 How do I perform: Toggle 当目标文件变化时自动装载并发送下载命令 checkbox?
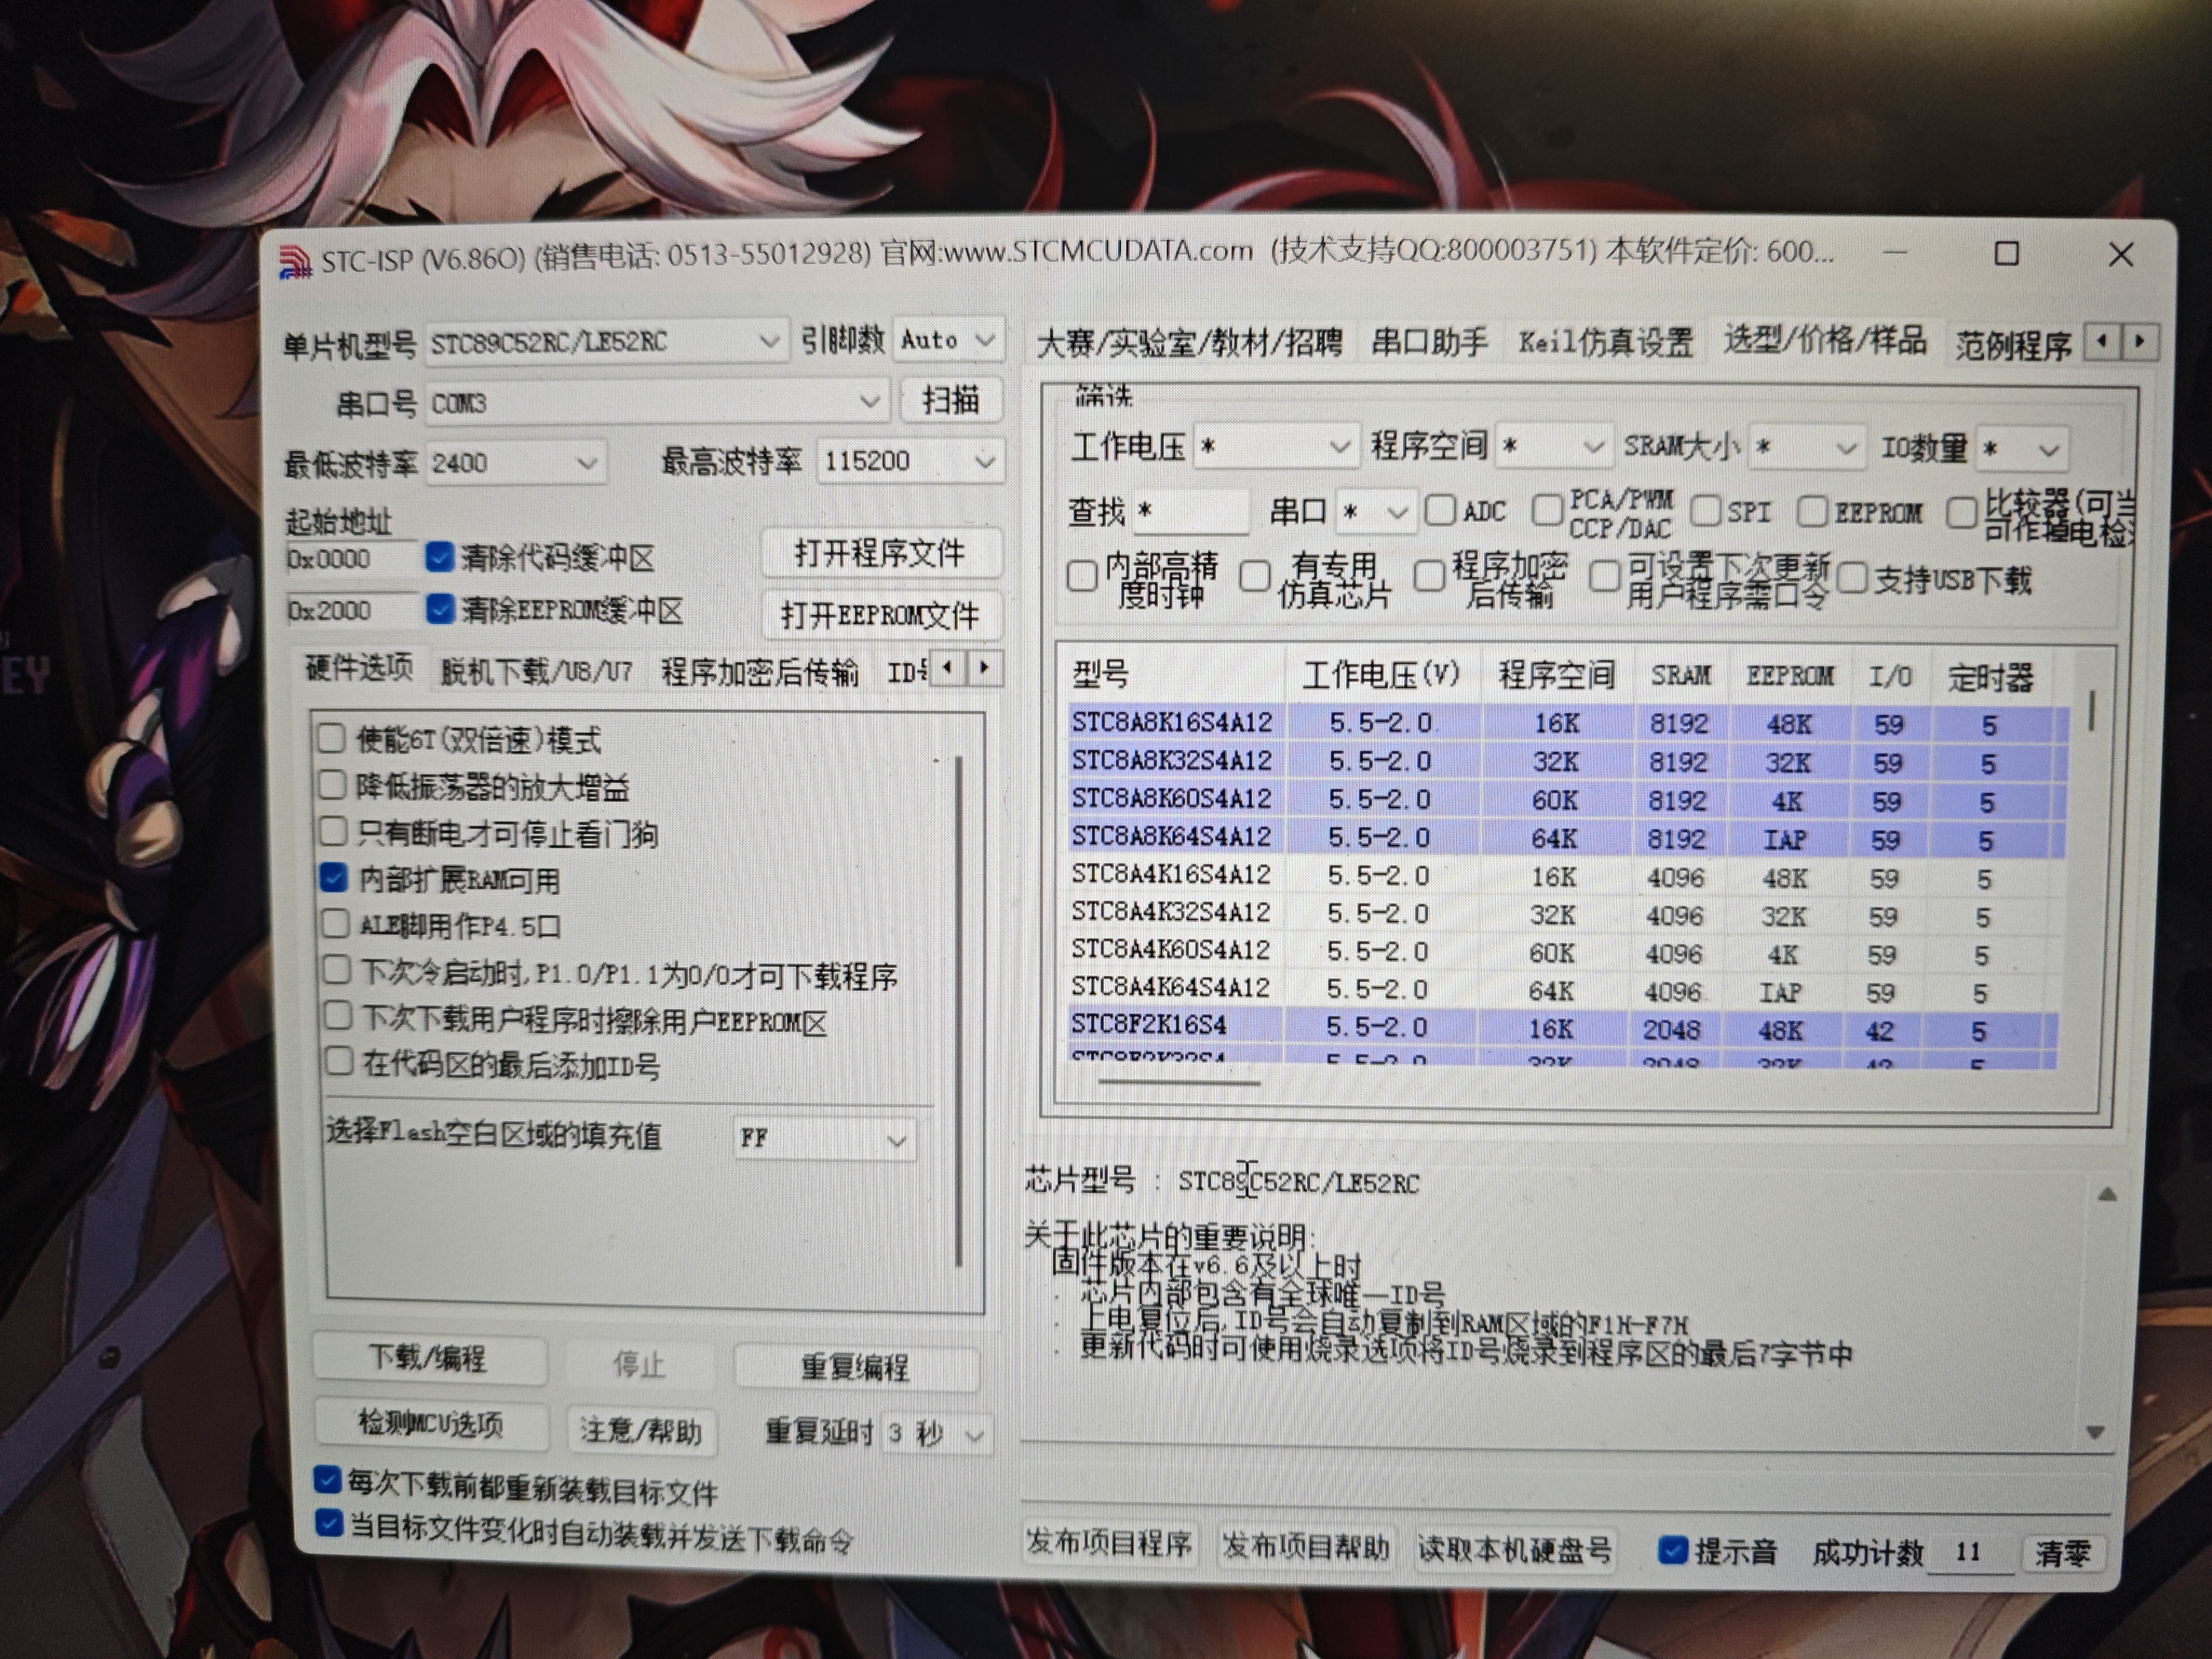click(x=328, y=1523)
